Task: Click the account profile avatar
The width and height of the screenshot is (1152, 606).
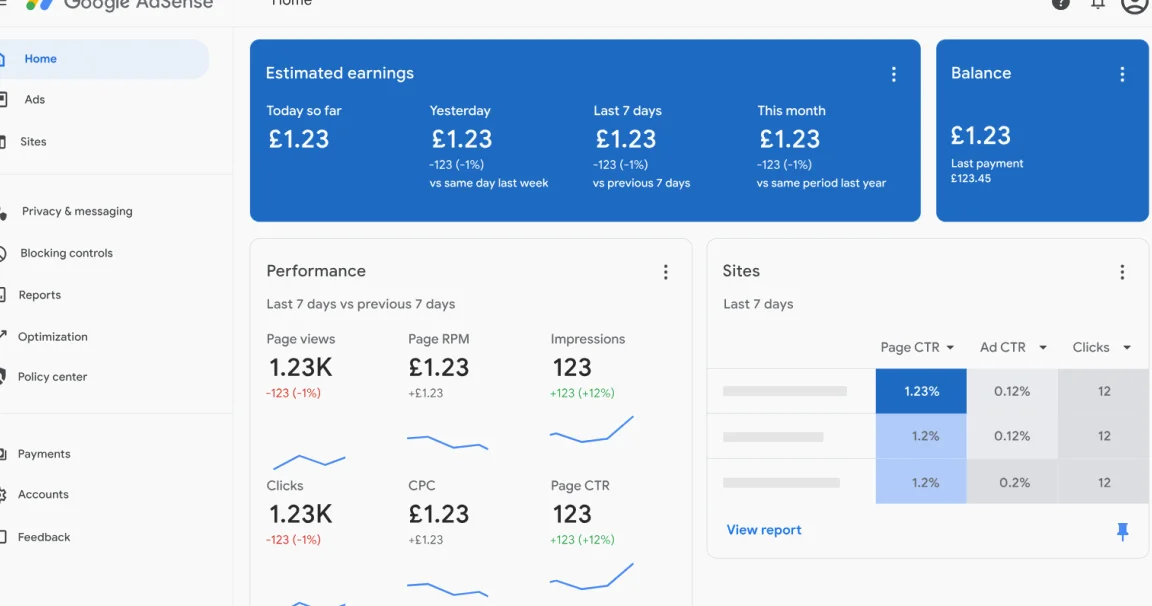Action: click(x=1133, y=5)
